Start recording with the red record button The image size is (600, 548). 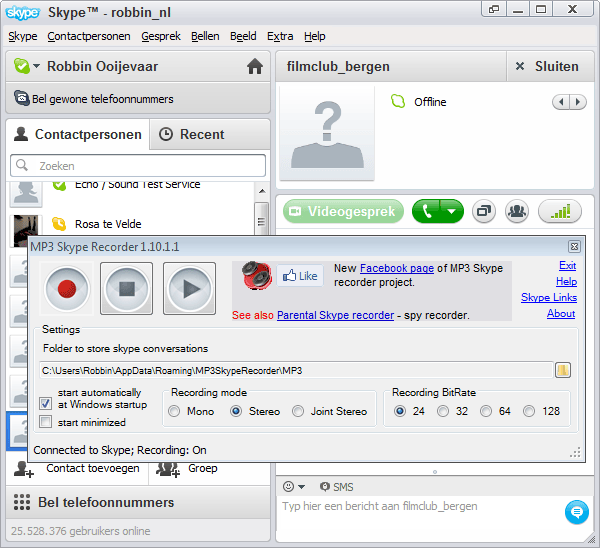(67, 289)
